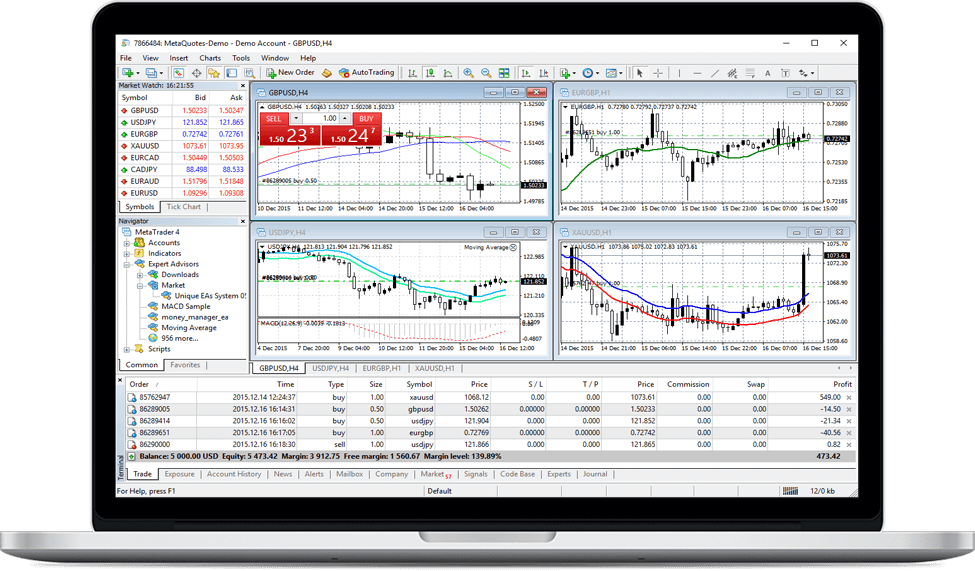This screenshot has width=975, height=571.
Task: Open the Insert menu
Action: pos(178,58)
